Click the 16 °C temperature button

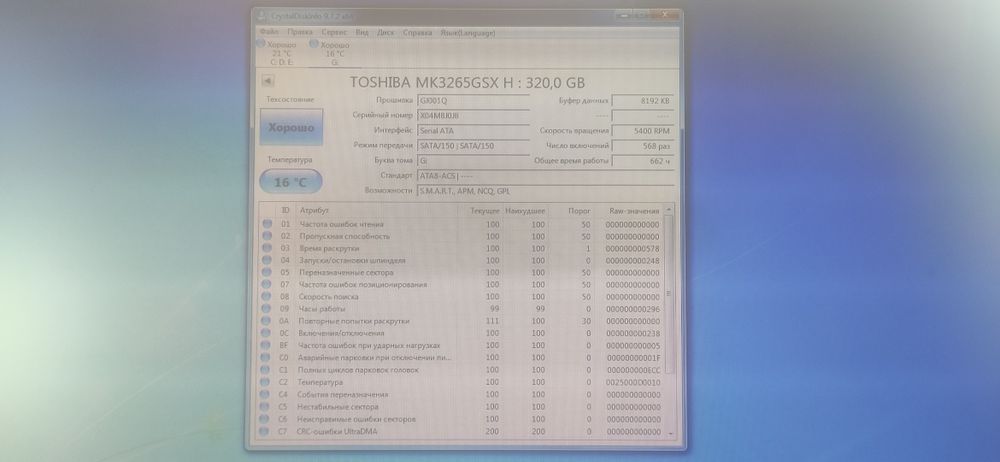click(x=291, y=183)
